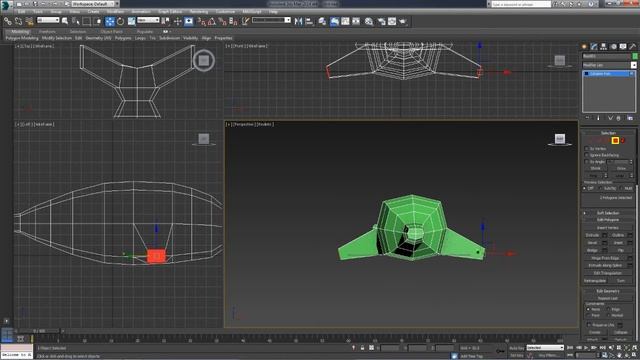
Task: Click the object color swatch
Action: 635,56
